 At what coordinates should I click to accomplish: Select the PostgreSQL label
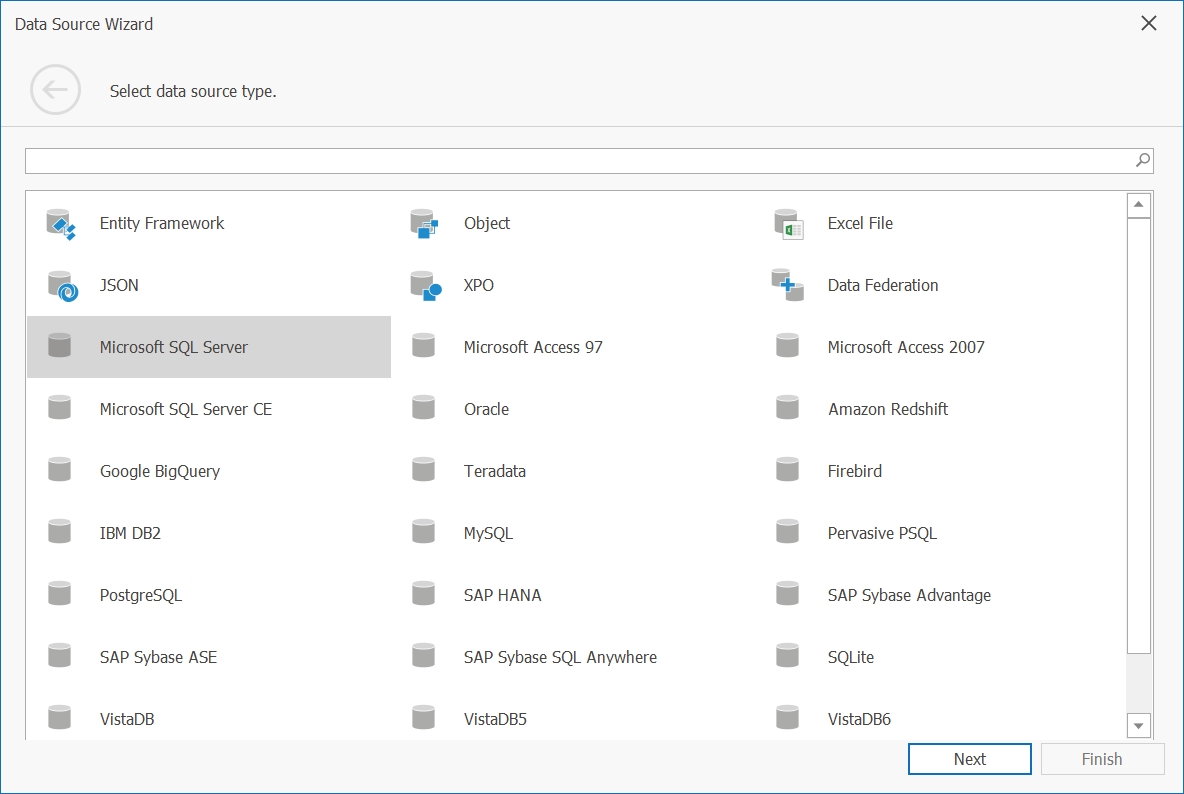click(x=140, y=595)
